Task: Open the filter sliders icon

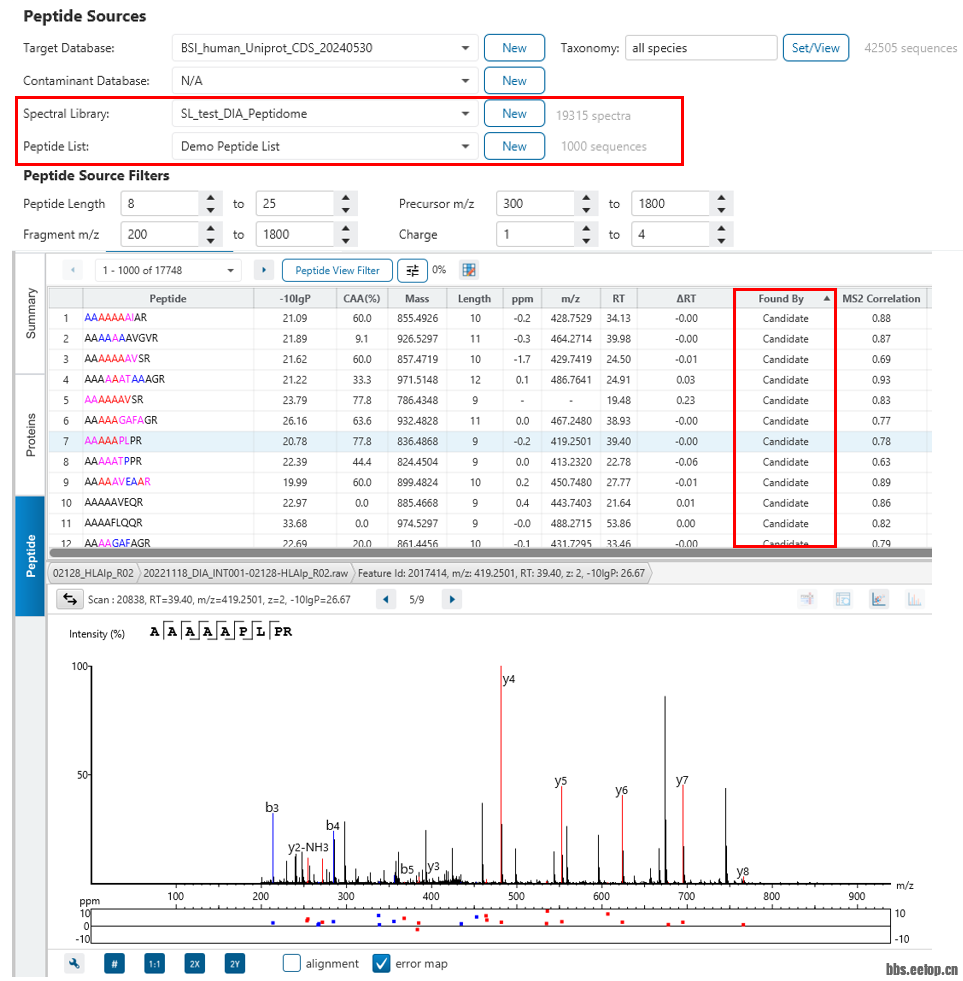Action: pyautogui.click(x=412, y=270)
